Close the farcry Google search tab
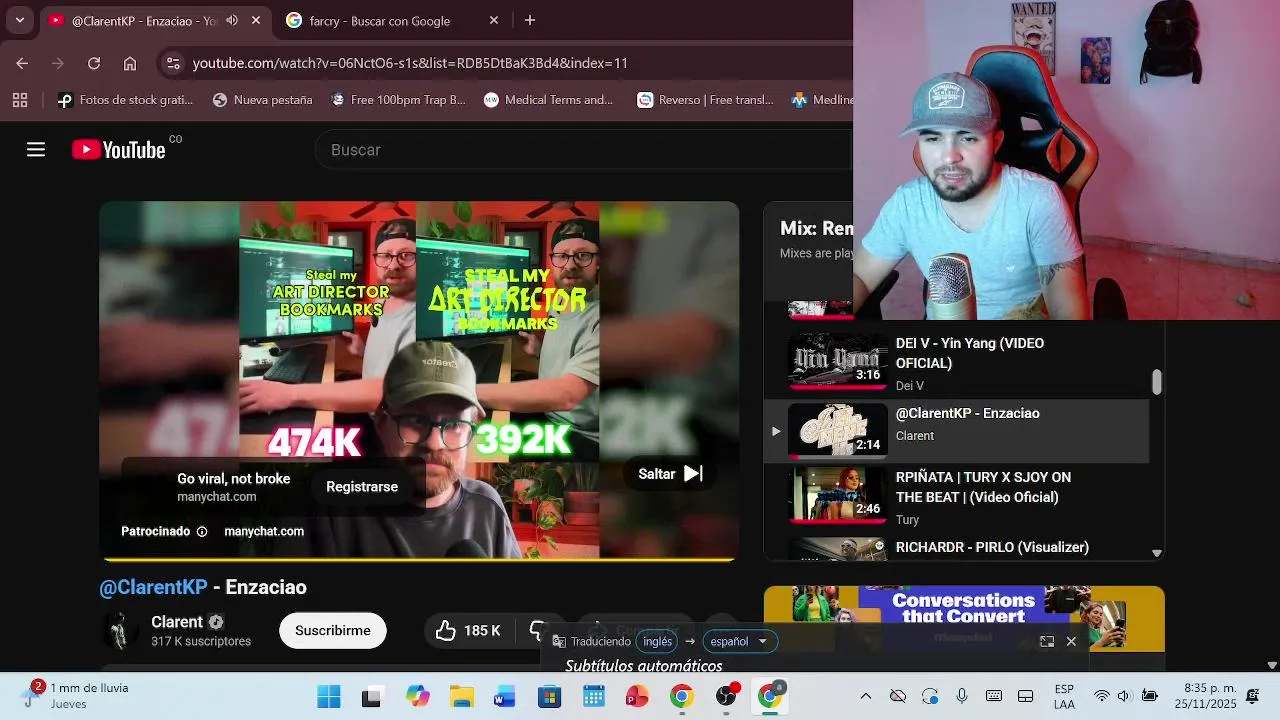The height and width of the screenshot is (720, 1280). 494,20
